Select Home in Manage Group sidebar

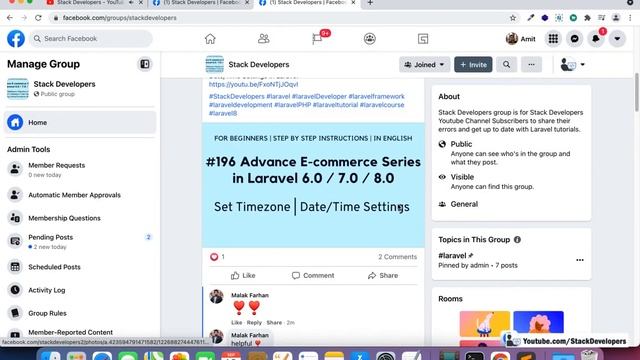click(80, 122)
